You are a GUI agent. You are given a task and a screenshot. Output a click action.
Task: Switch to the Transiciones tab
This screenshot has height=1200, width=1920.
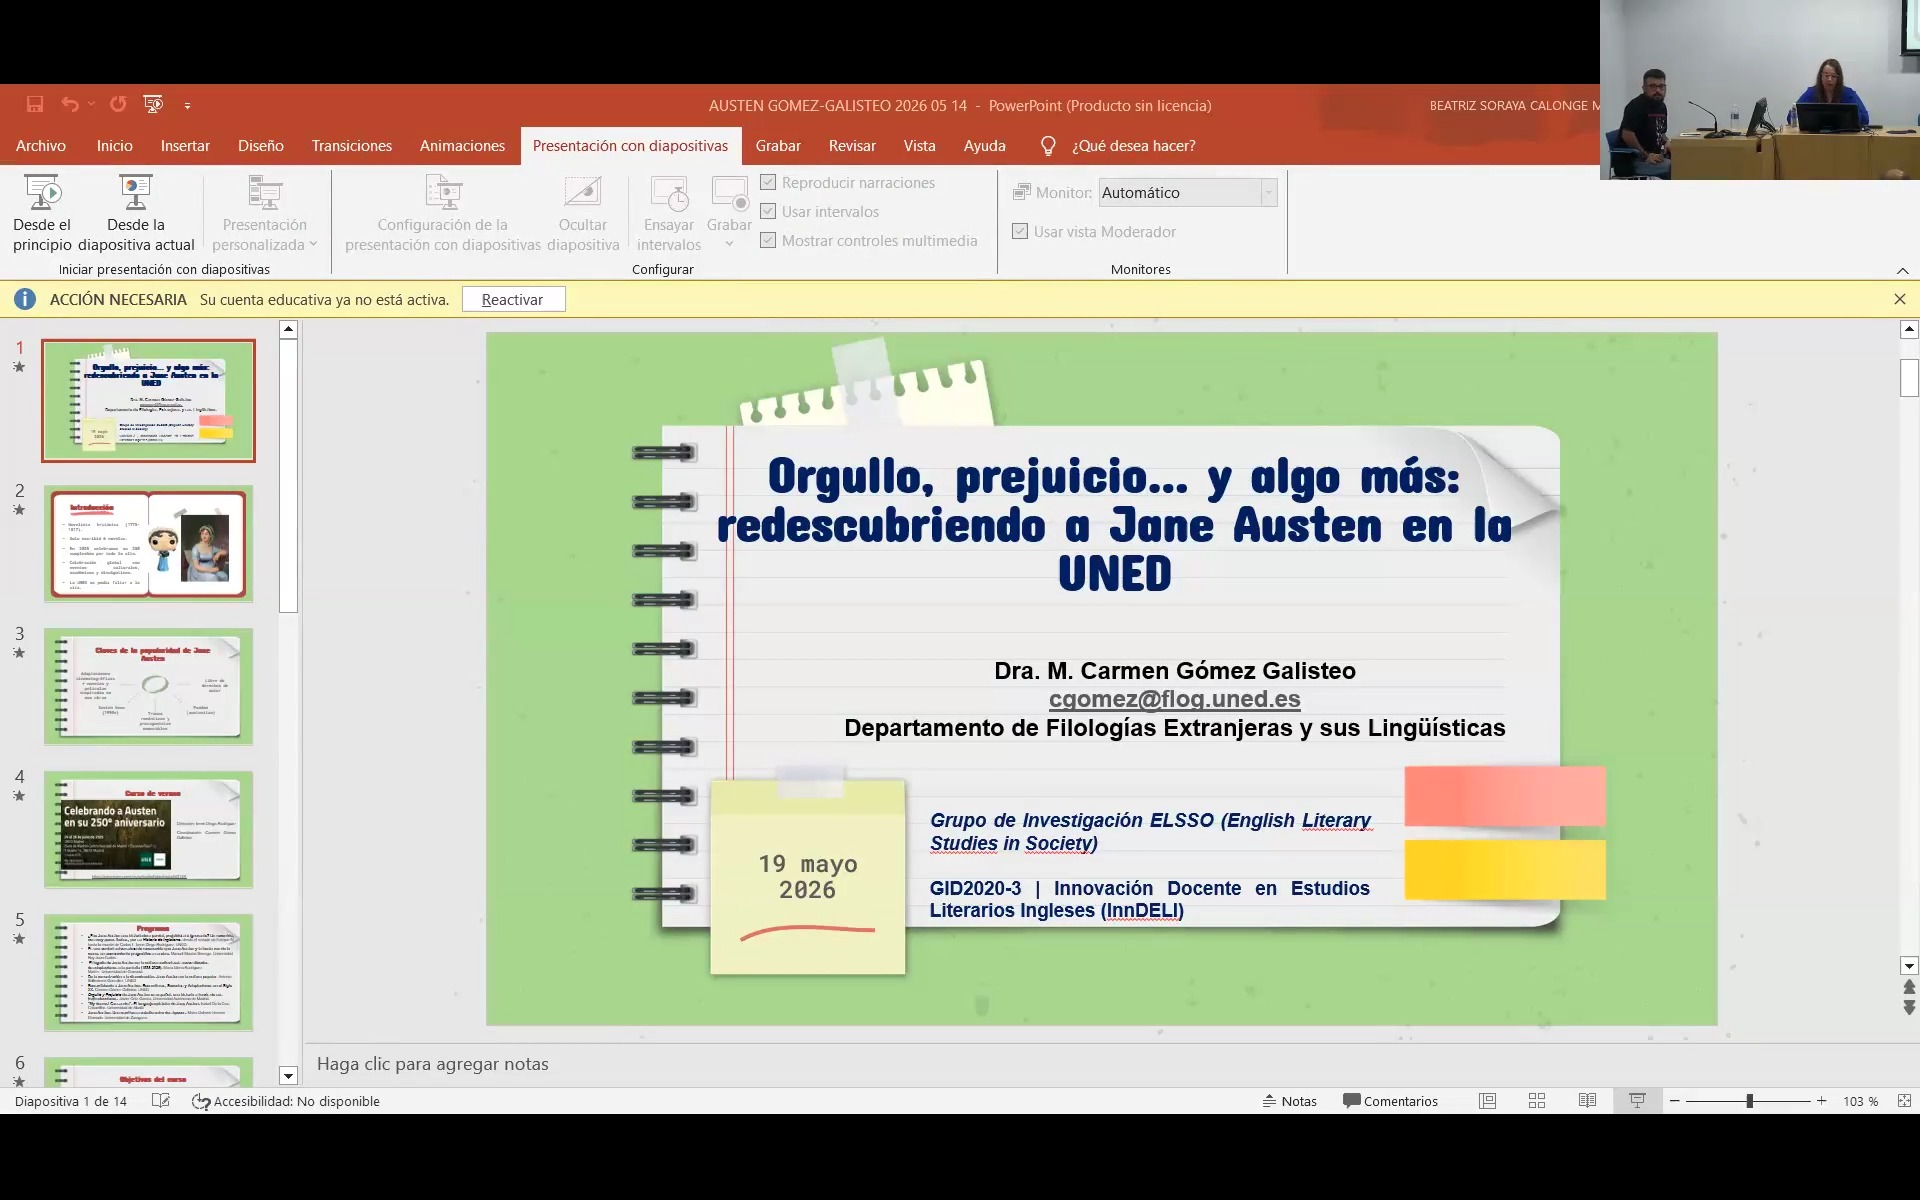(352, 146)
